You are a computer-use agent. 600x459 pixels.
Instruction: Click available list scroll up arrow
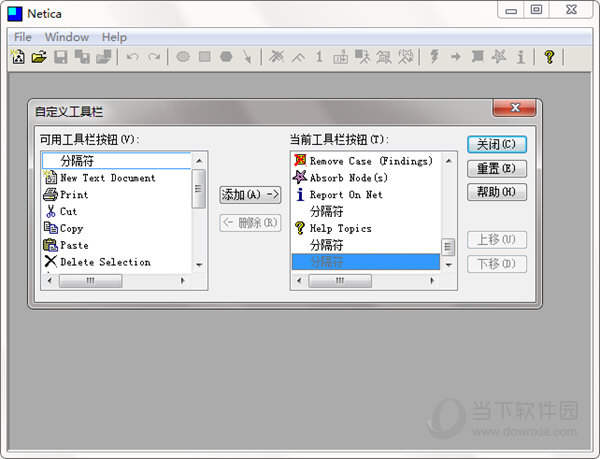click(x=199, y=161)
